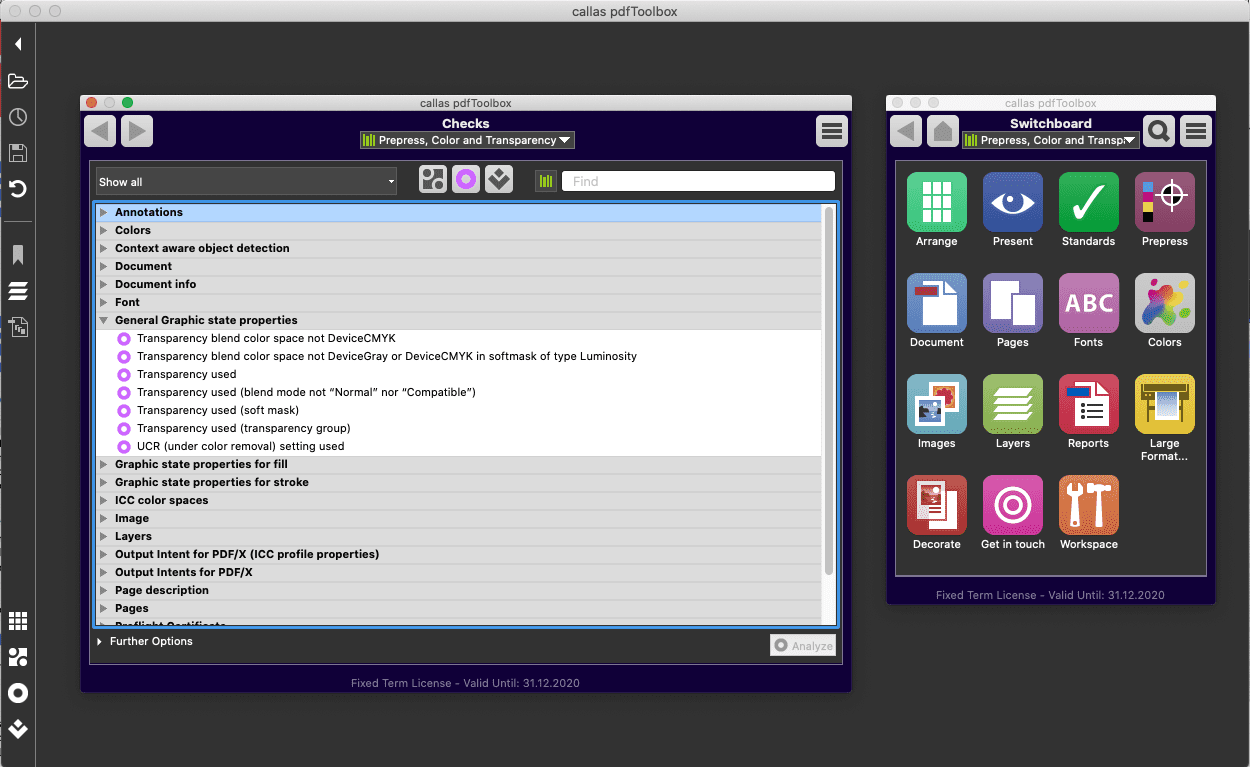Expand the Layers category in checks list
The width and height of the screenshot is (1250, 767).
click(x=103, y=536)
